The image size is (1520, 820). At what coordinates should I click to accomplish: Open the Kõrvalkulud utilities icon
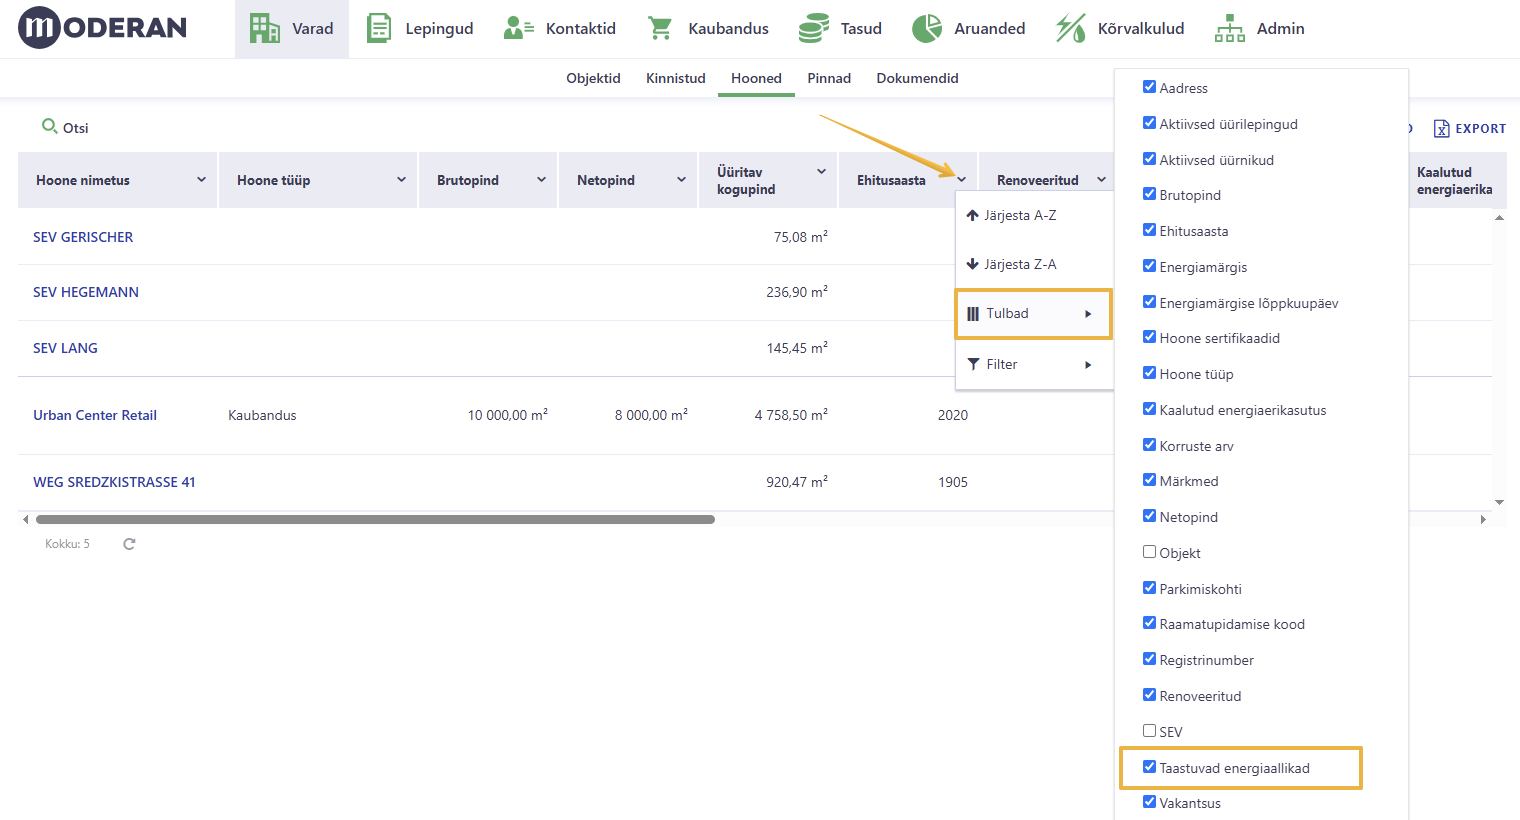(x=1071, y=28)
